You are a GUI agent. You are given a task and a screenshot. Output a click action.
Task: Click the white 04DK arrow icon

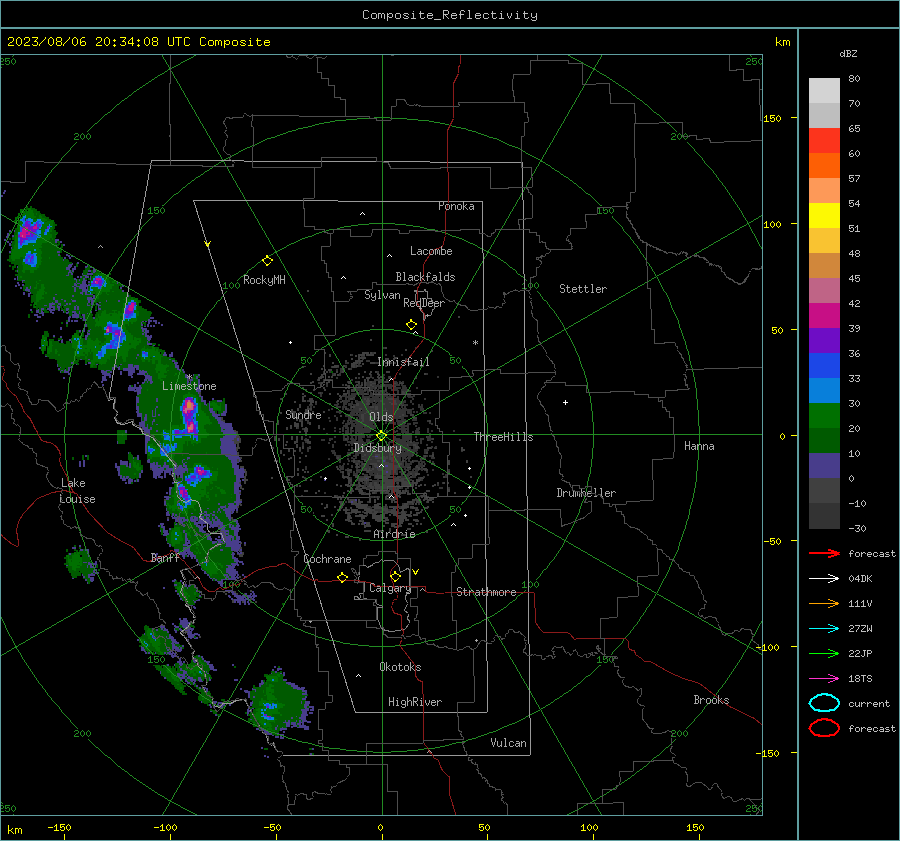tap(824, 579)
